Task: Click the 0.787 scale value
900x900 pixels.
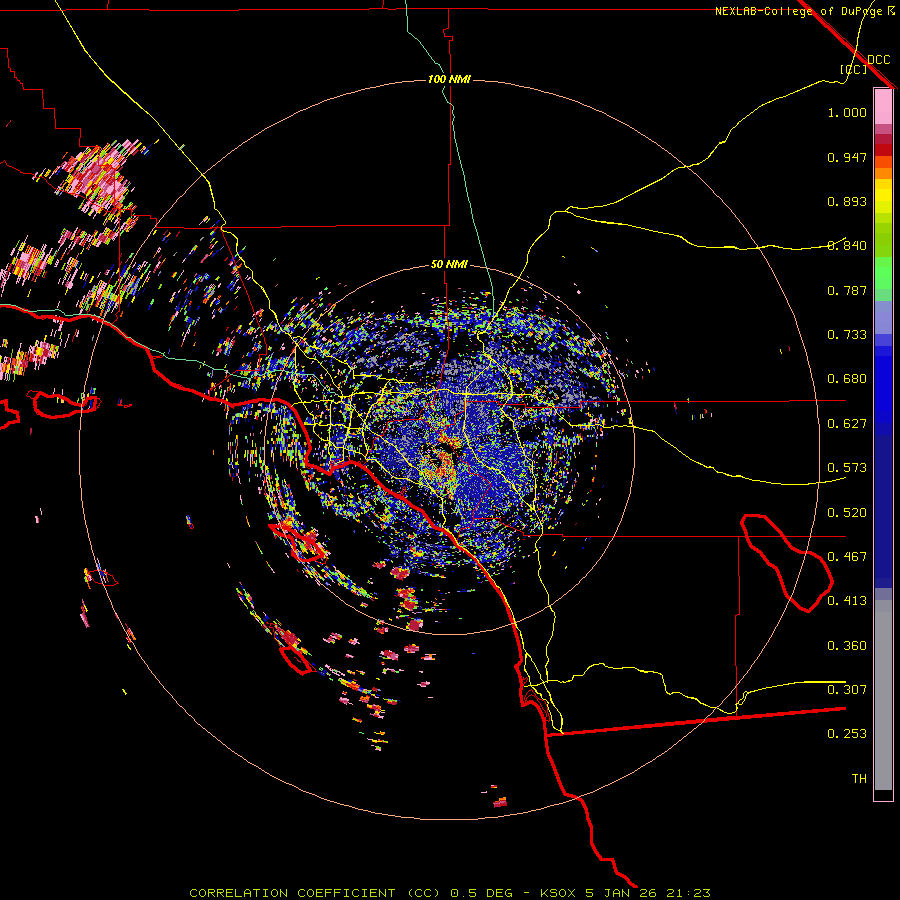Action: pos(847,290)
